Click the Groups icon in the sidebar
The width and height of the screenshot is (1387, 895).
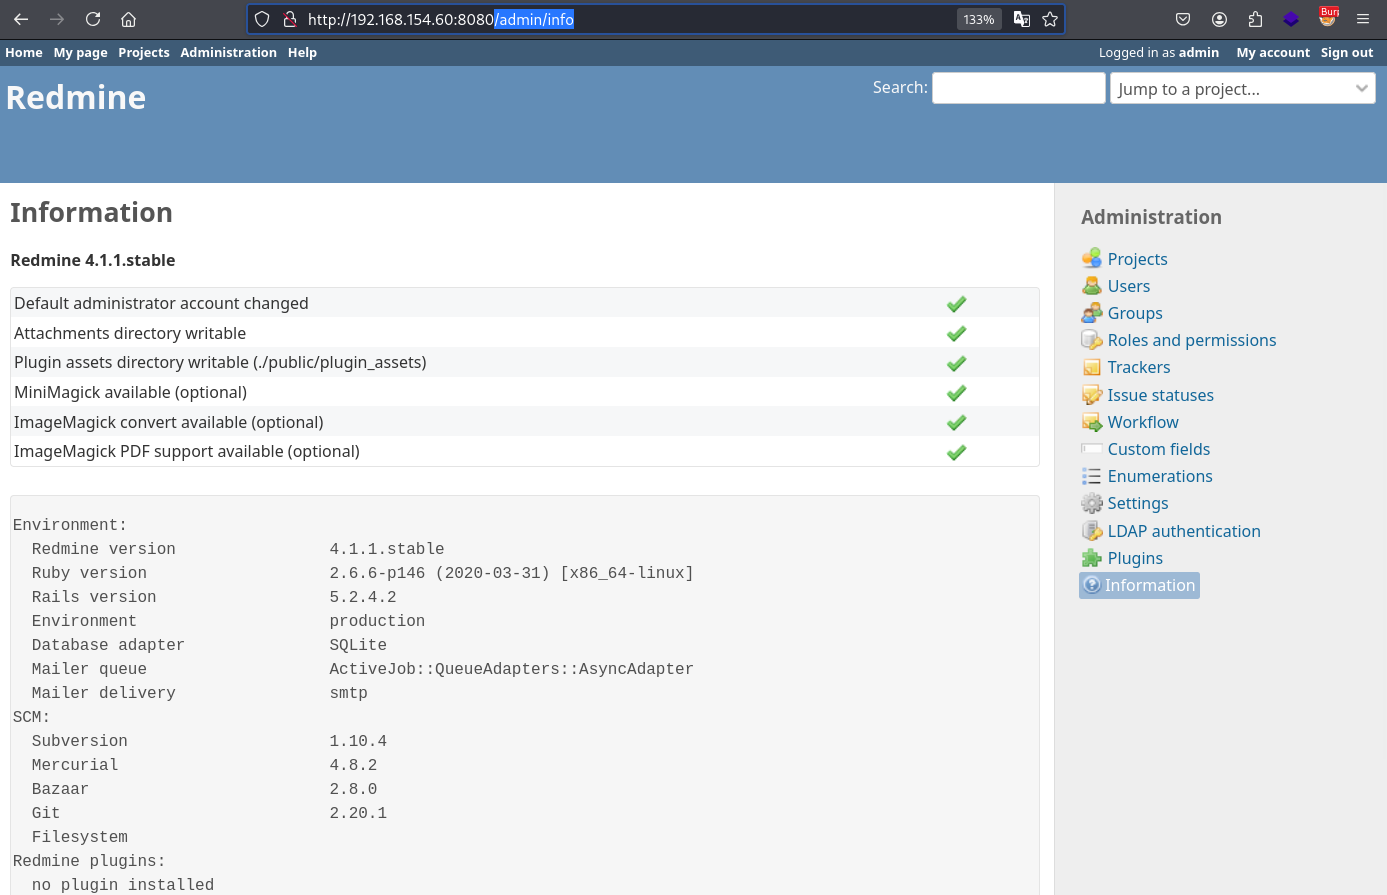coord(1092,313)
